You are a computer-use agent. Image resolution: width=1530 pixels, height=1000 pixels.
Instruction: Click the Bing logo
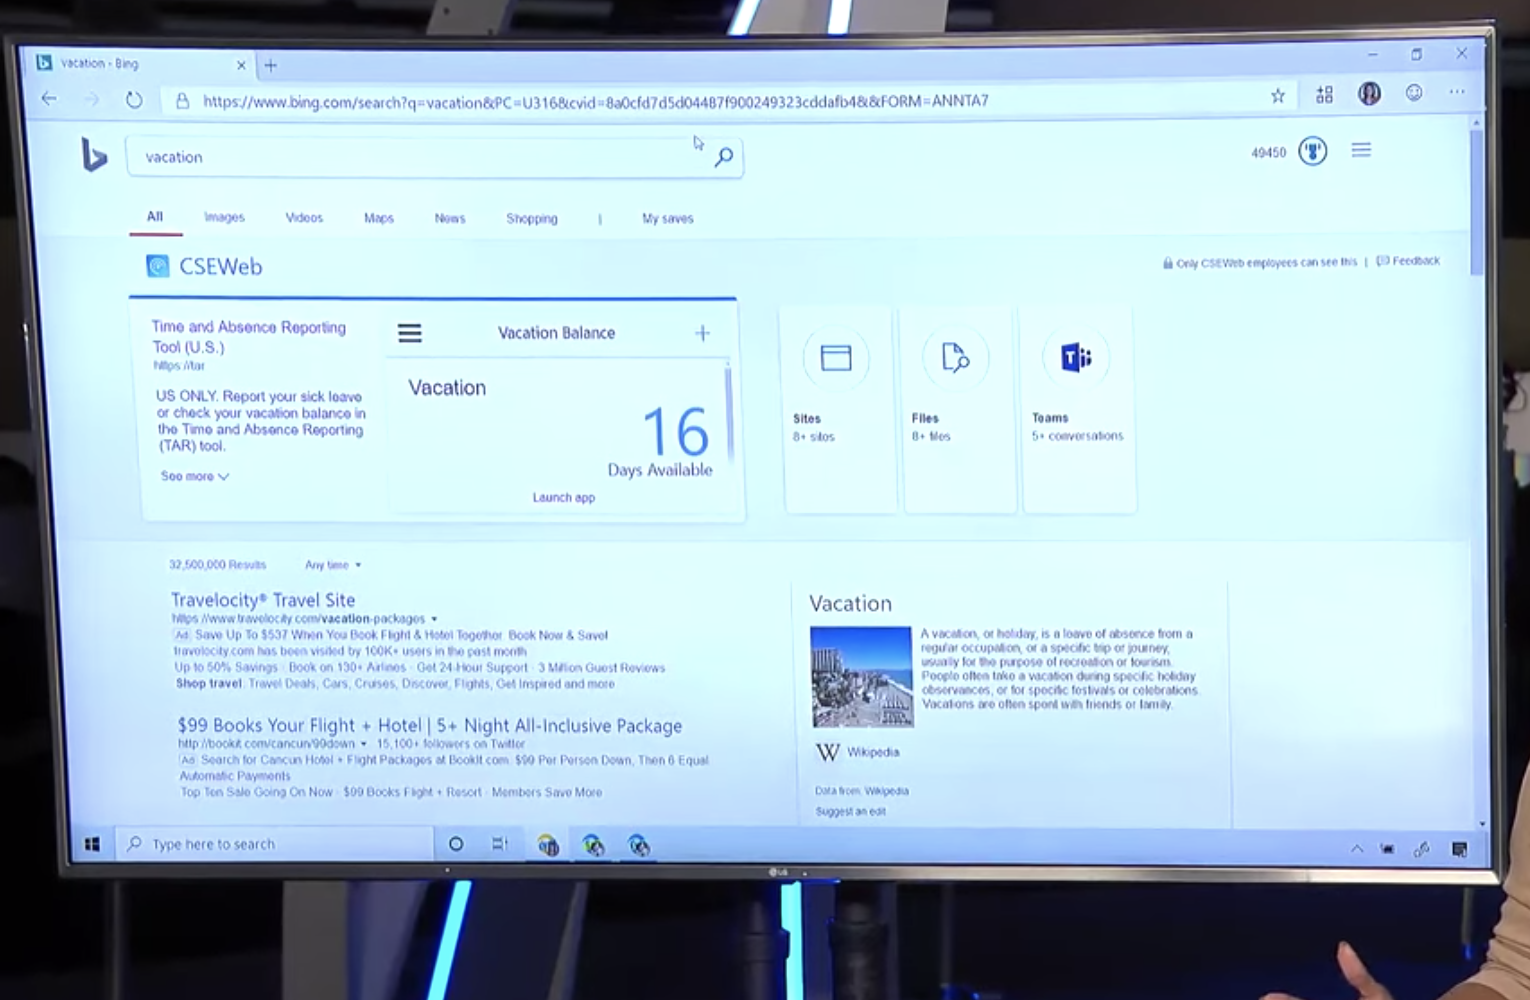[x=93, y=155]
